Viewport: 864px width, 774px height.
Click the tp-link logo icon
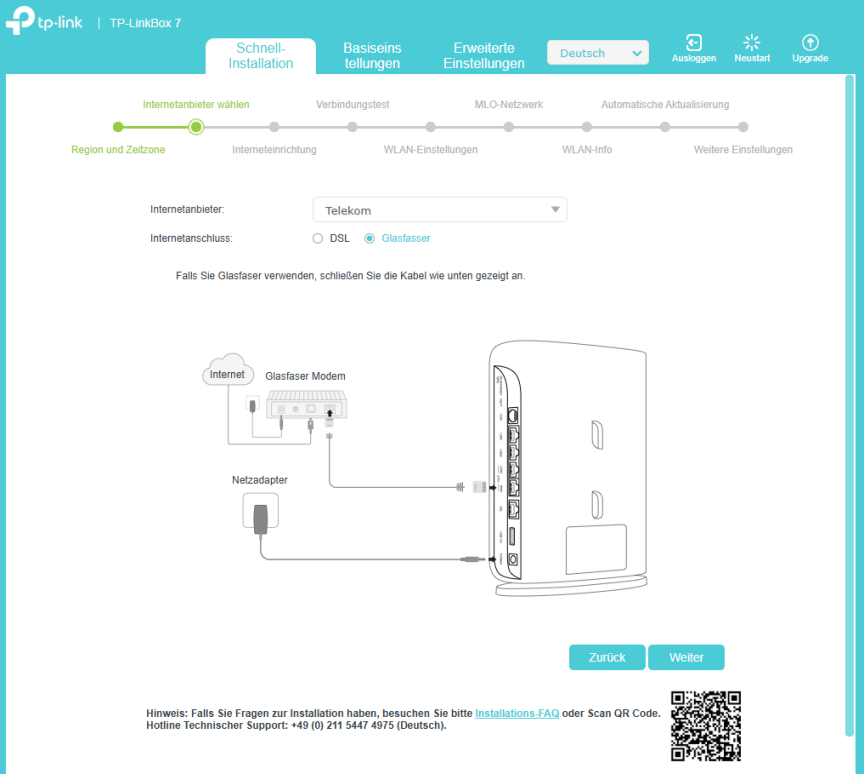tap(20, 20)
